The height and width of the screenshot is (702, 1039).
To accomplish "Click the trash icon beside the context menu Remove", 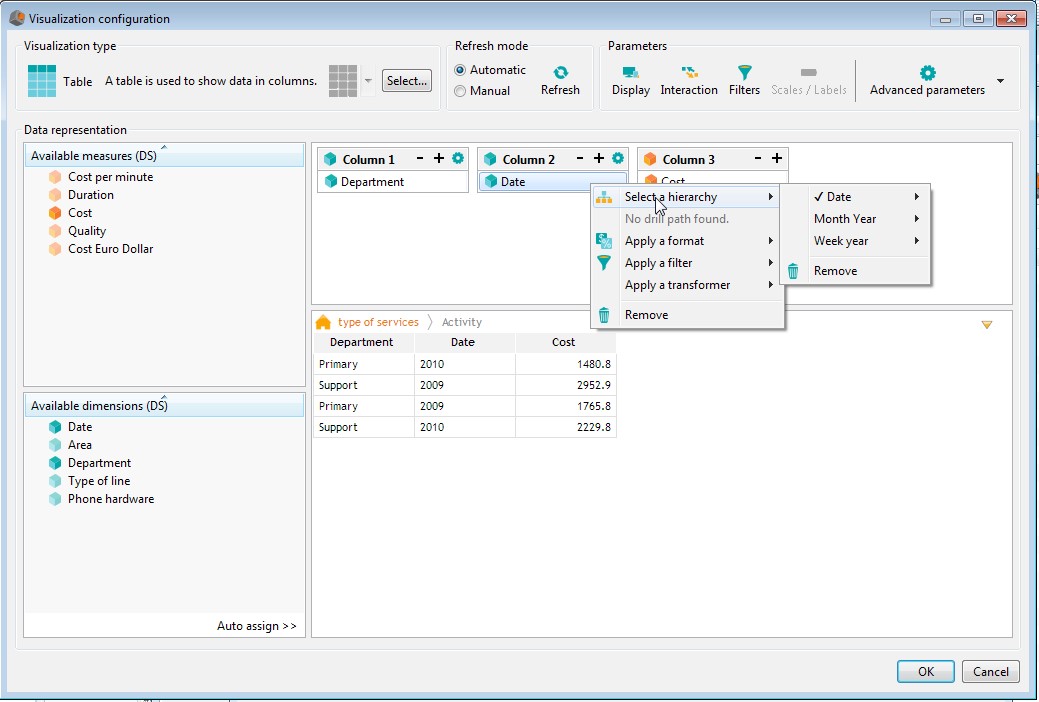I will [604, 315].
